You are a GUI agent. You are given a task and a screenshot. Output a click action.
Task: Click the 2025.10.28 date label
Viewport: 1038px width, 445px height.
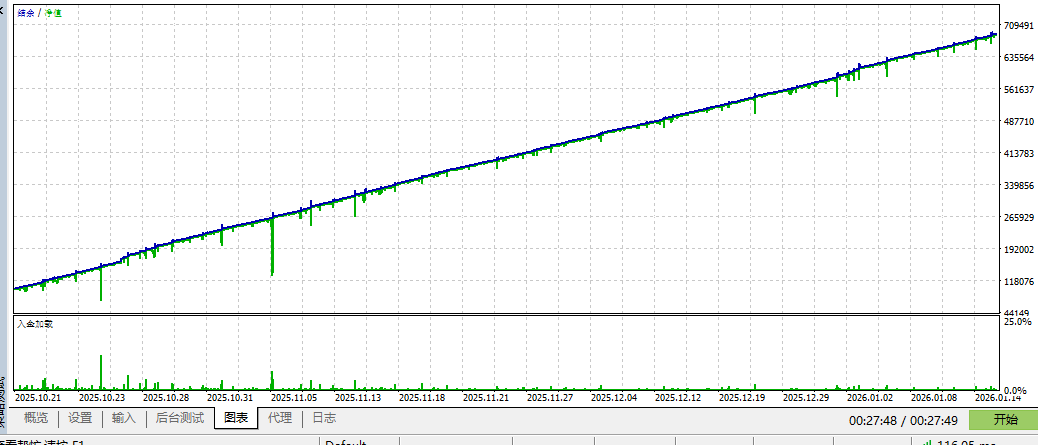click(166, 398)
